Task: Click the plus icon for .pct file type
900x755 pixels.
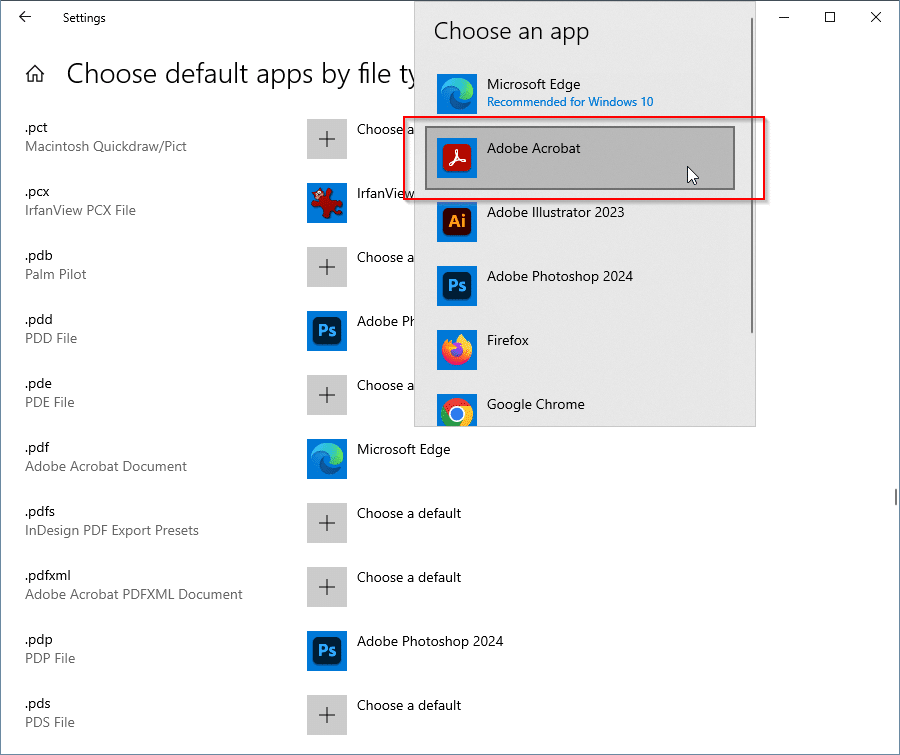Action: 327,139
